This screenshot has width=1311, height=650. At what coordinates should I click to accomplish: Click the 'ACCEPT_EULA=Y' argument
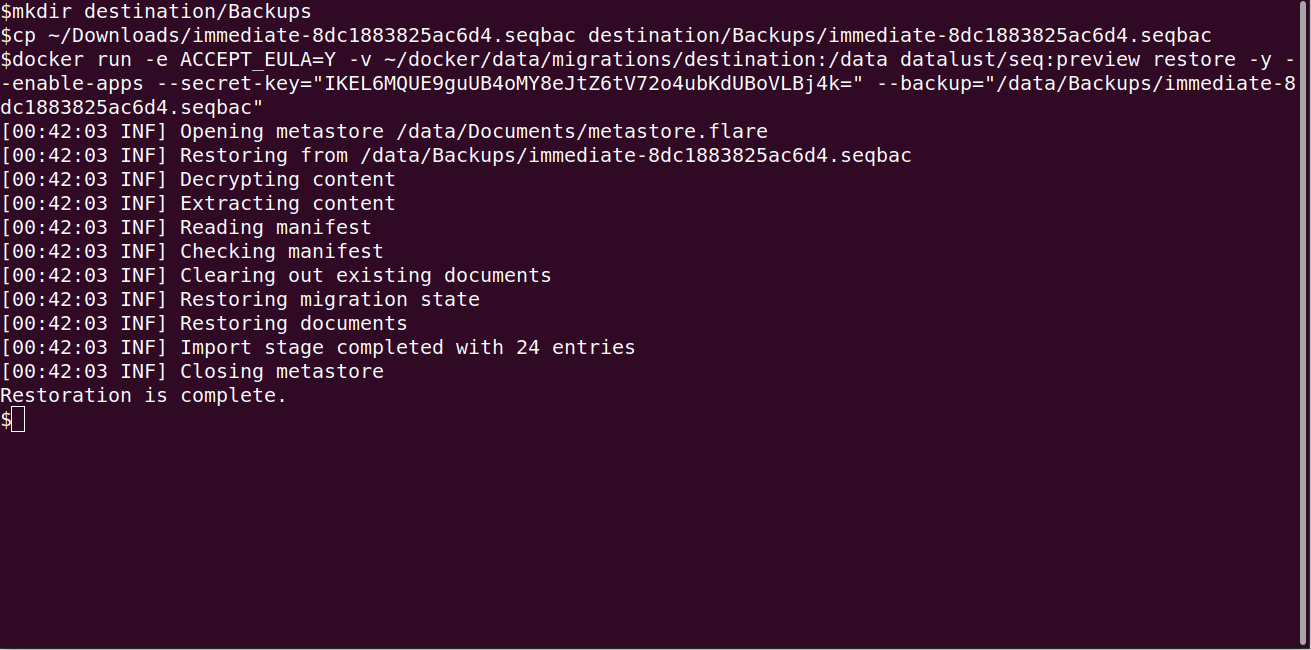coord(258,60)
